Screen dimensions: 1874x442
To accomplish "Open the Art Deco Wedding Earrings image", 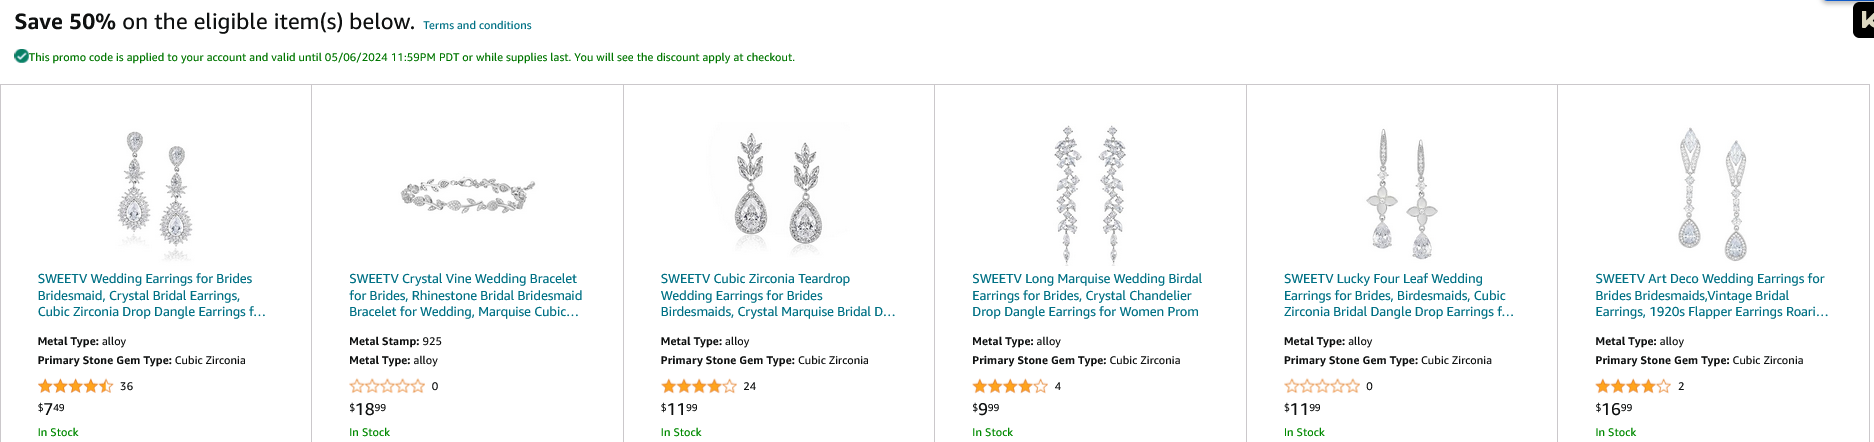I will [x=1712, y=193].
